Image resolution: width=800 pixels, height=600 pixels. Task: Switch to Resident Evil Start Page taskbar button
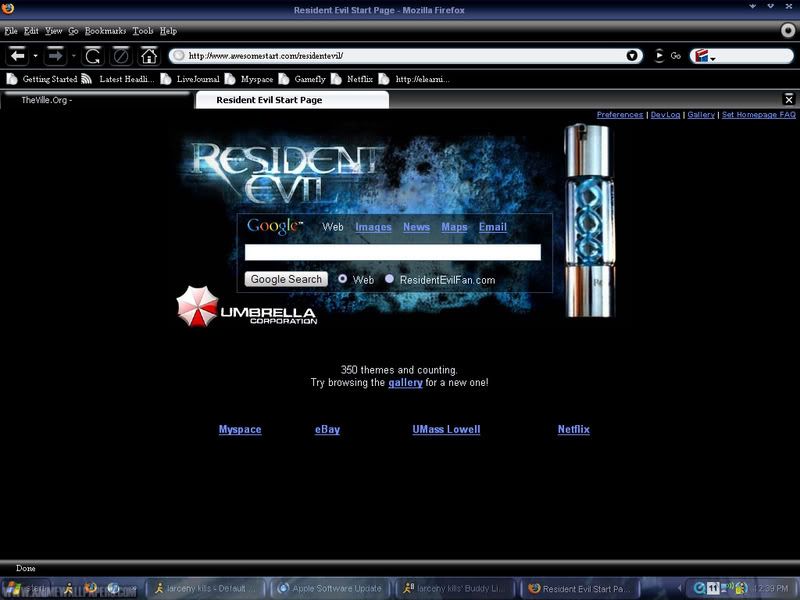(x=581, y=588)
